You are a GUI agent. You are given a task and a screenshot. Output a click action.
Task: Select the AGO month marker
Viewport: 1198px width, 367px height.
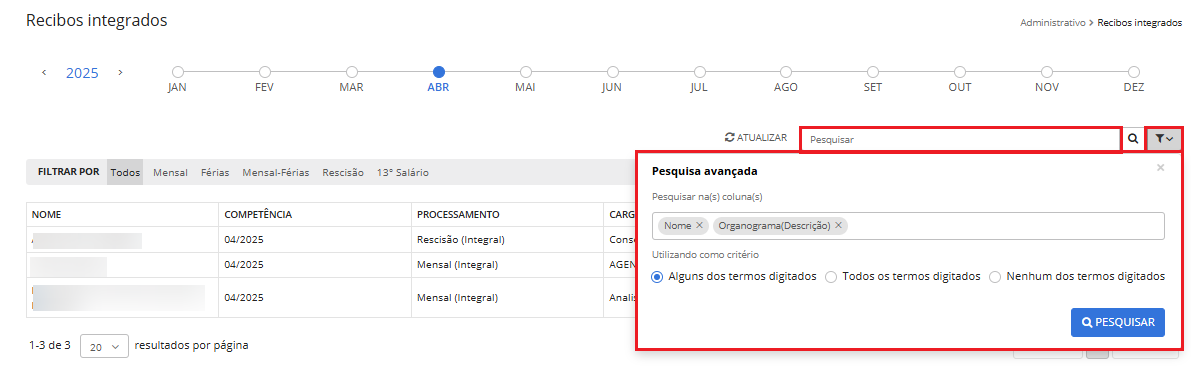click(x=785, y=72)
